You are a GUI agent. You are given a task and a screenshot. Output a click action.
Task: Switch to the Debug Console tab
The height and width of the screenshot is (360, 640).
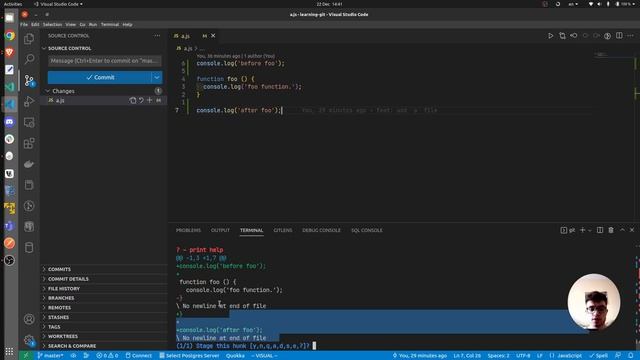[321, 230]
